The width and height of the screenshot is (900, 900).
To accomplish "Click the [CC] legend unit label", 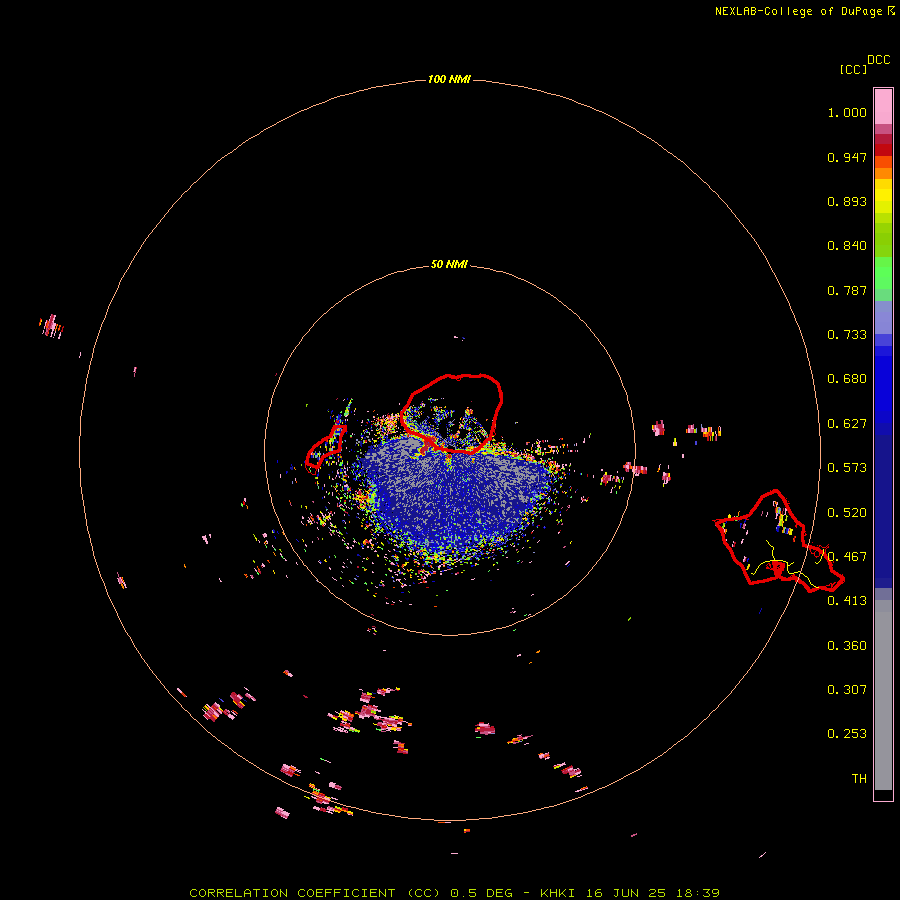I will coord(853,69).
